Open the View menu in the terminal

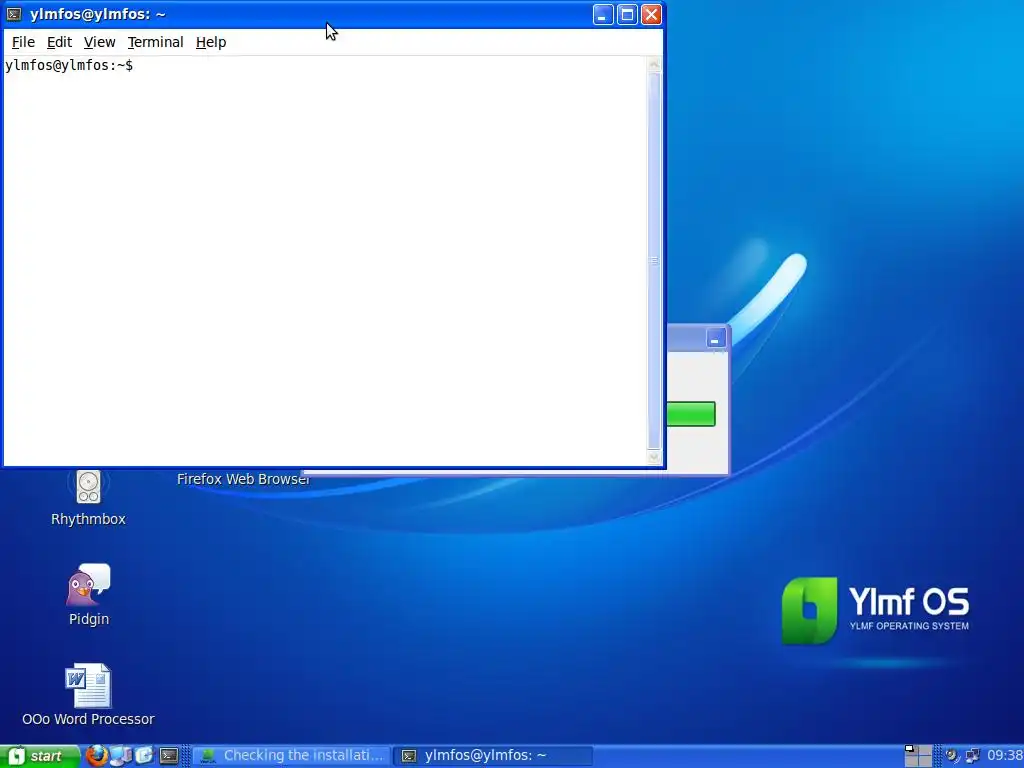point(99,42)
